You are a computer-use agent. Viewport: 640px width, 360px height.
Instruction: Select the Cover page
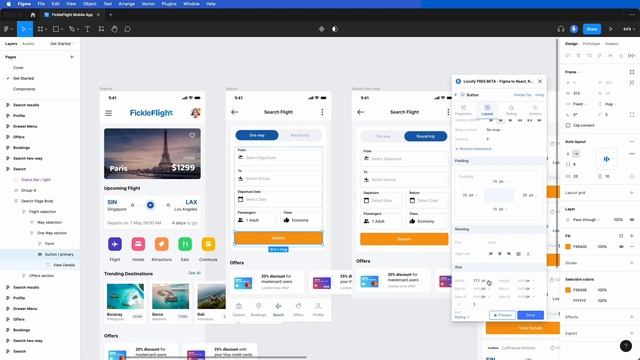pyautogui.click(x=18, y=68)
